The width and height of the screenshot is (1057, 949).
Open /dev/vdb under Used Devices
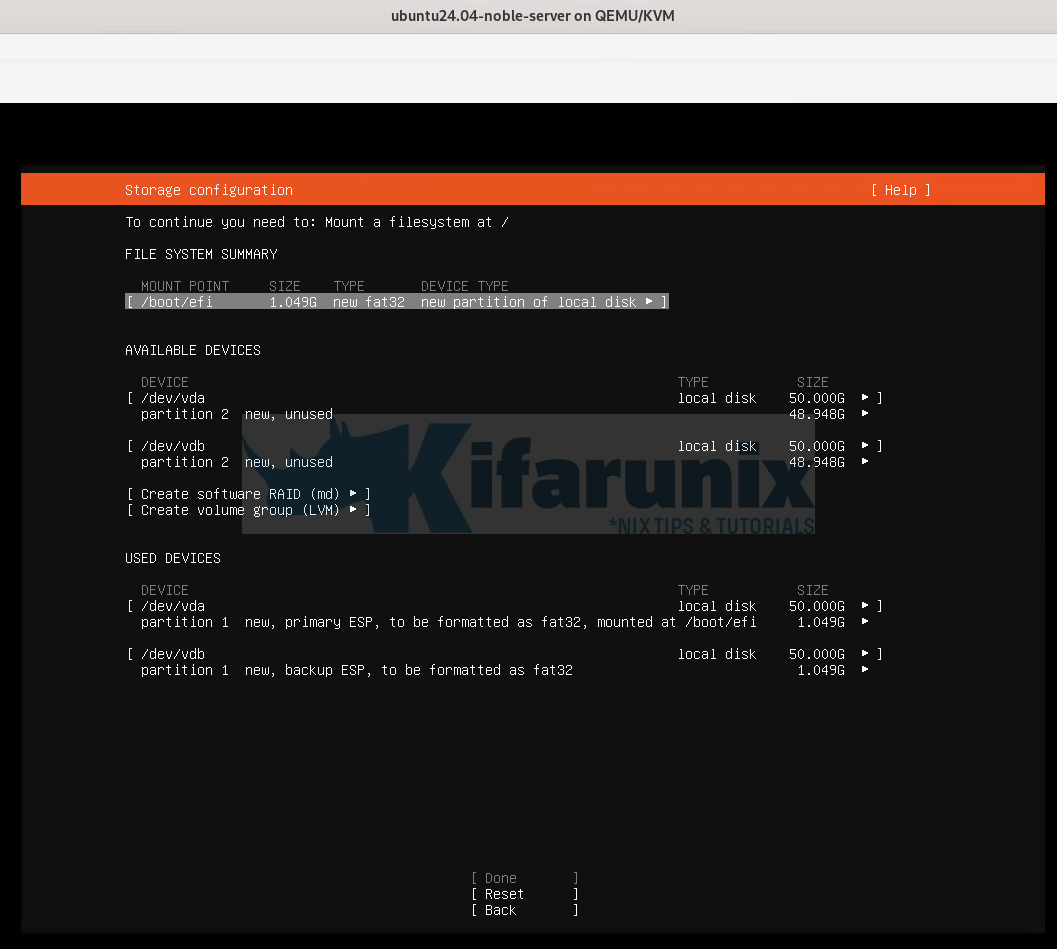[x=505, y=654]
